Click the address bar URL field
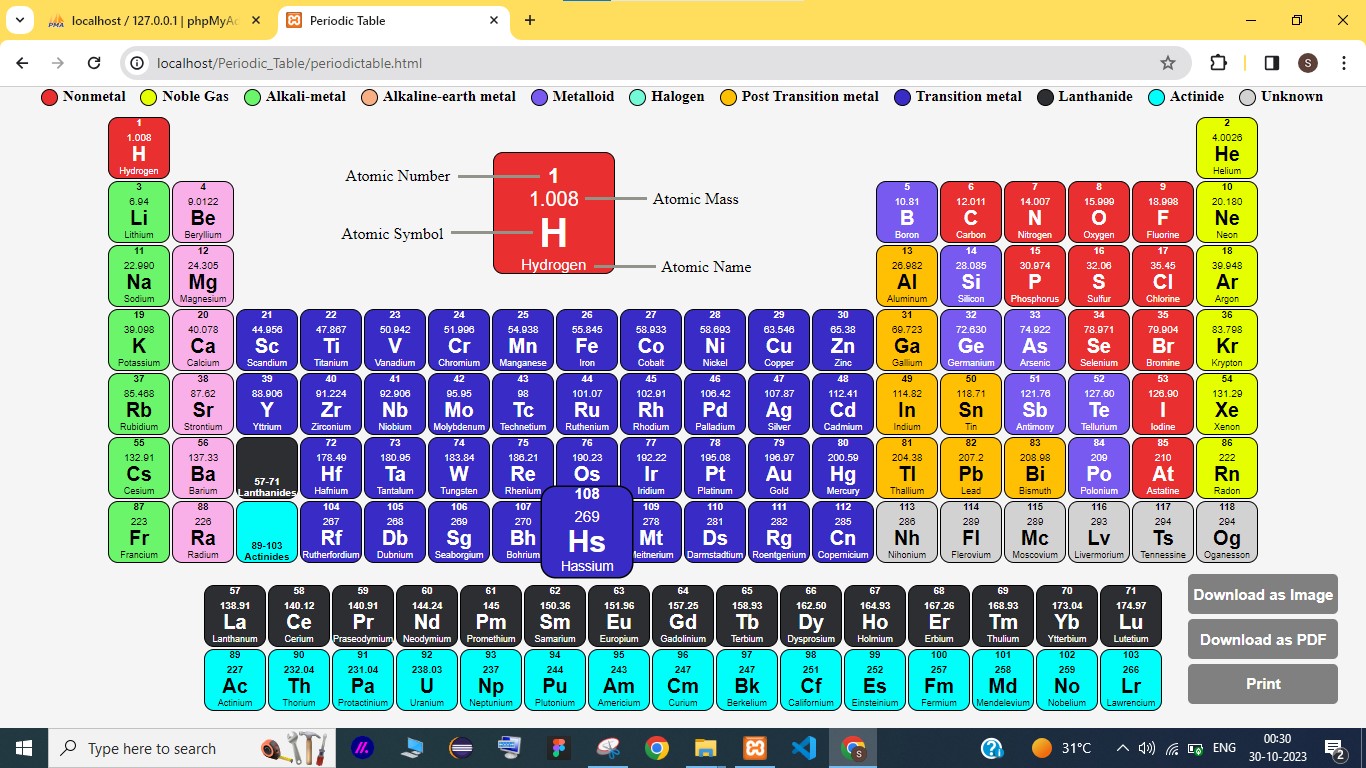This screenshot has height=768, width=1366. click(640, 63)
